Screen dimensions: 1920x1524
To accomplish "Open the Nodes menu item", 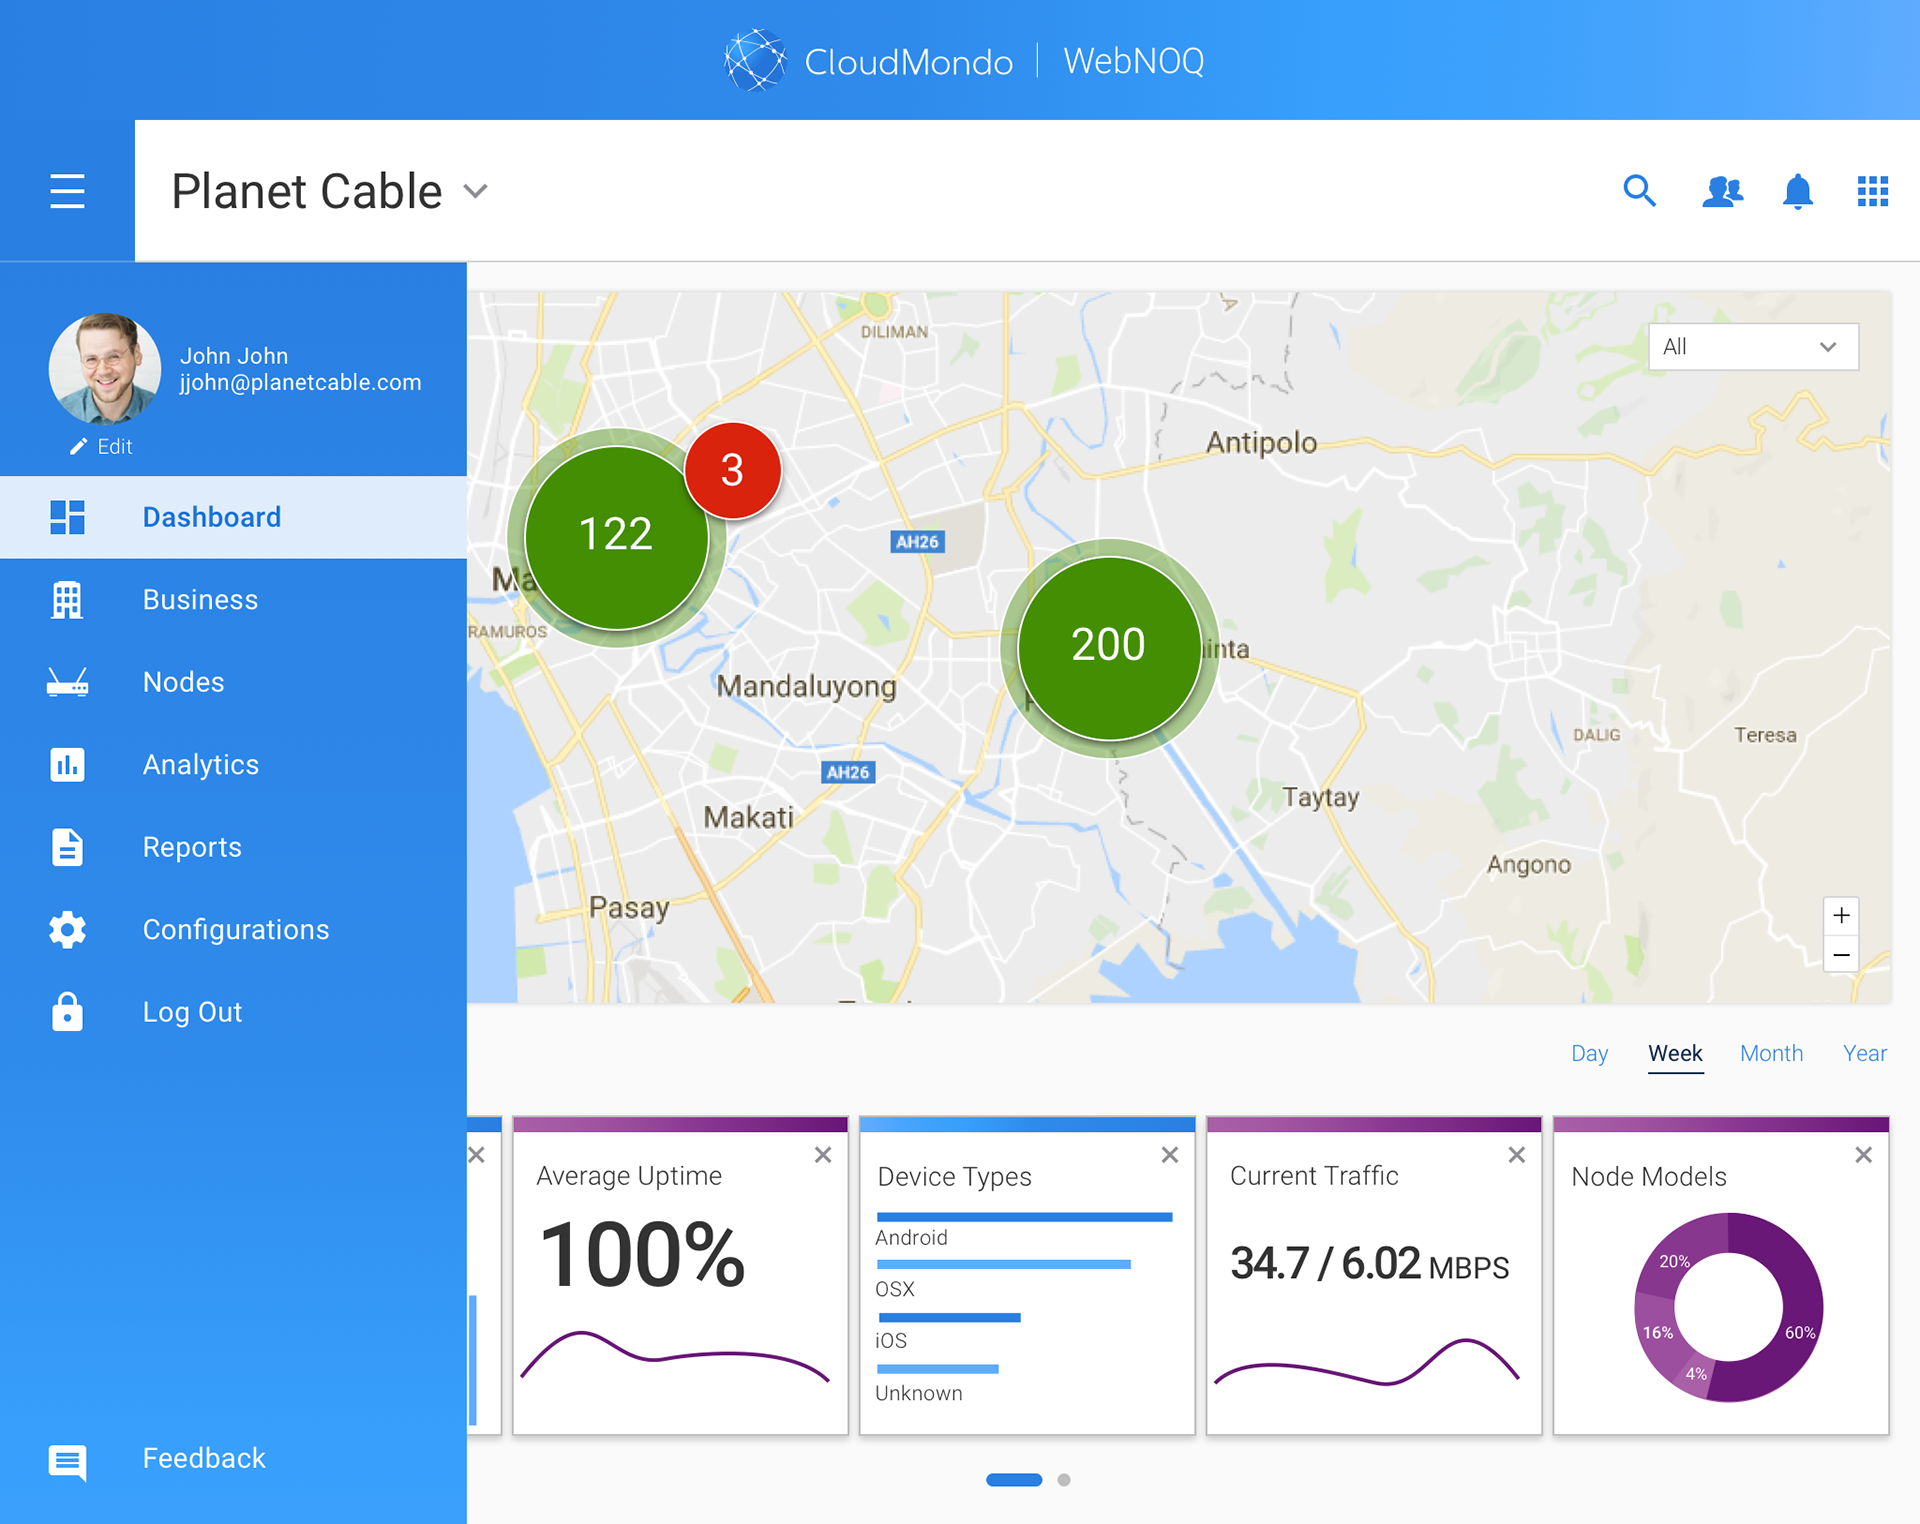I will [x=233, y=682].
